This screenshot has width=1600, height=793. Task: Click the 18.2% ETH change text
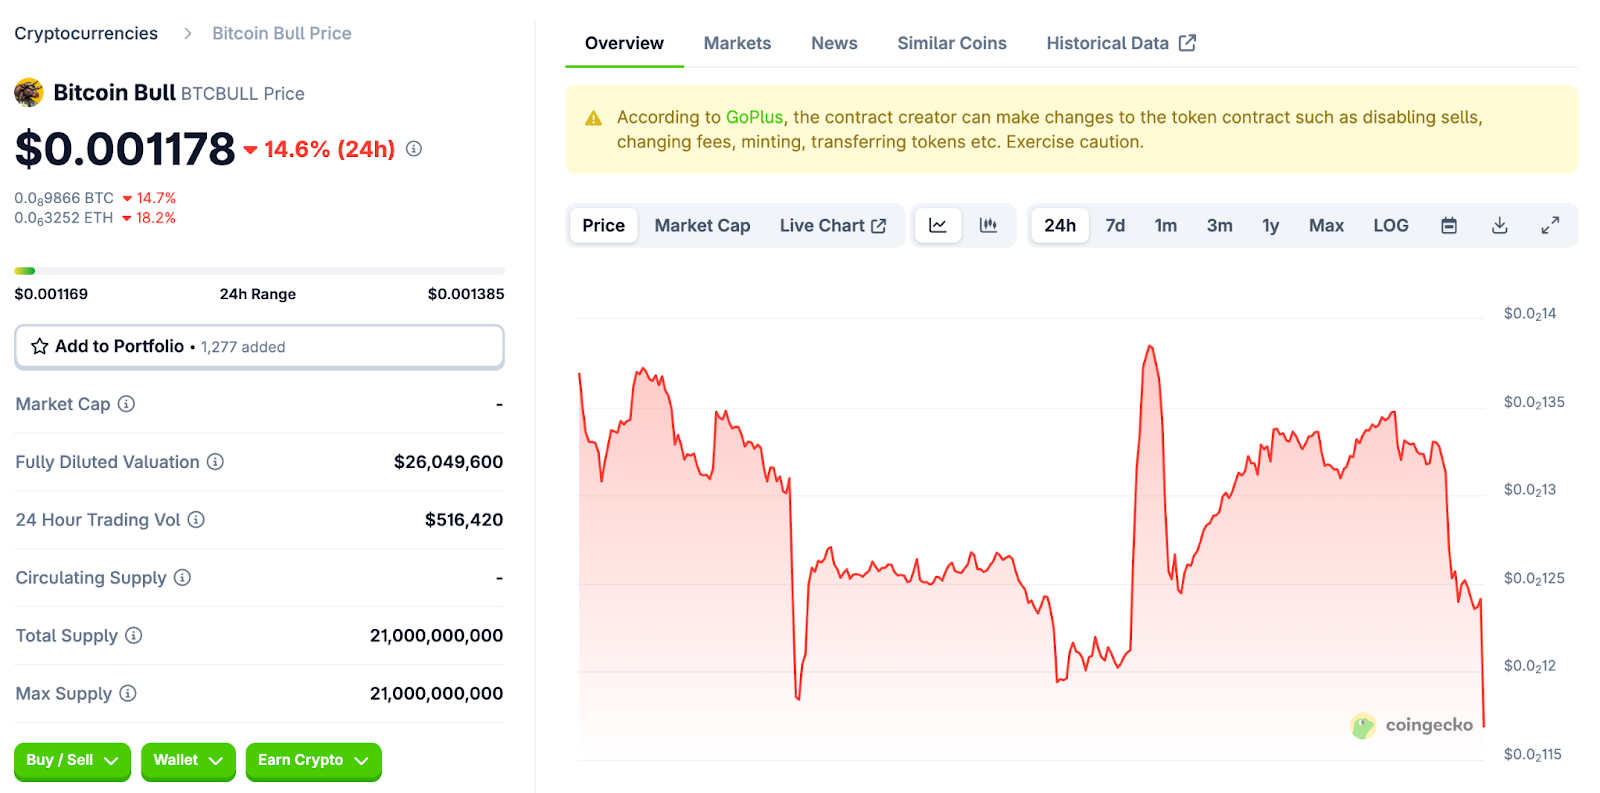(x=156, y=218)
